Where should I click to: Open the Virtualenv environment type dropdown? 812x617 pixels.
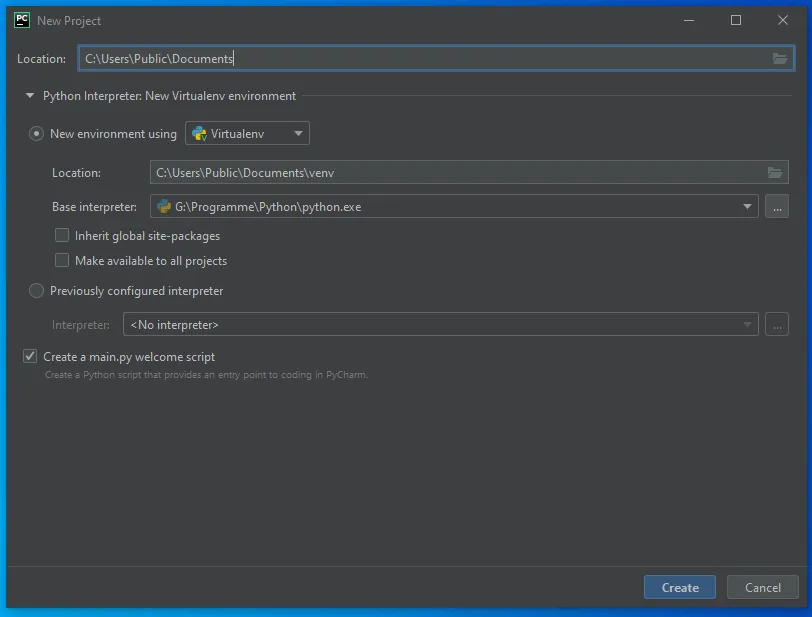[296, 132]
